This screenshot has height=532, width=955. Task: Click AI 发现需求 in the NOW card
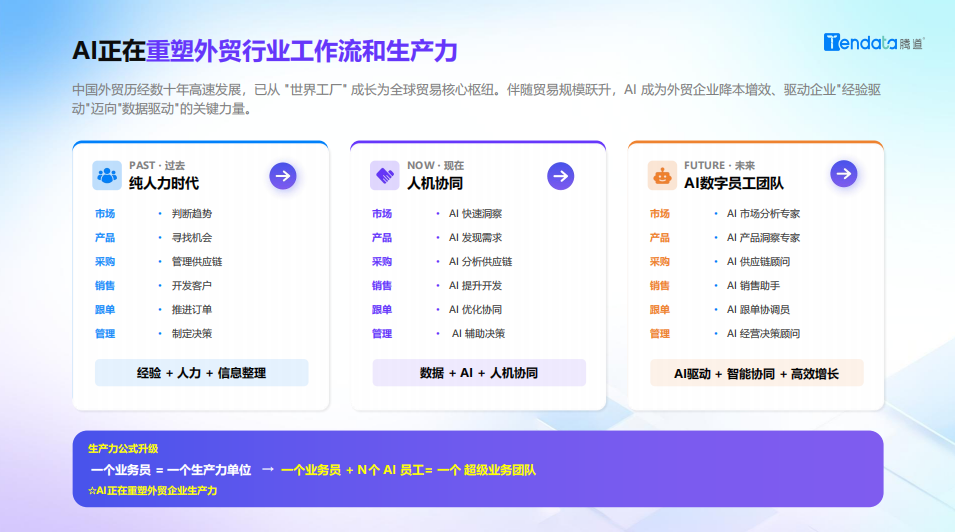[x=476, y=238]
